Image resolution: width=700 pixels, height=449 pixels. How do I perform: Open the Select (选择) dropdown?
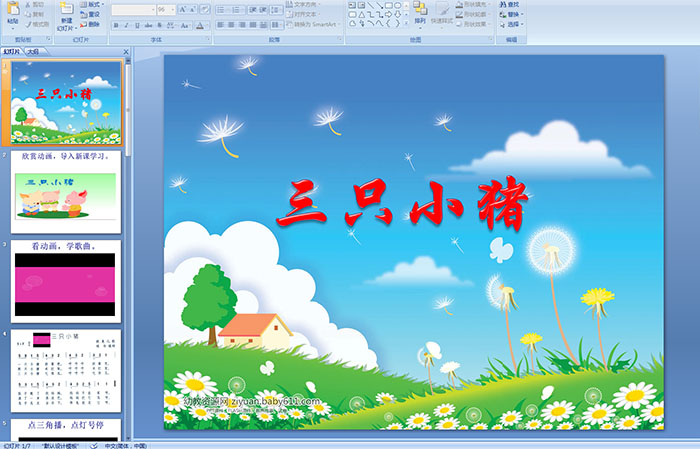tap(513, 24)
